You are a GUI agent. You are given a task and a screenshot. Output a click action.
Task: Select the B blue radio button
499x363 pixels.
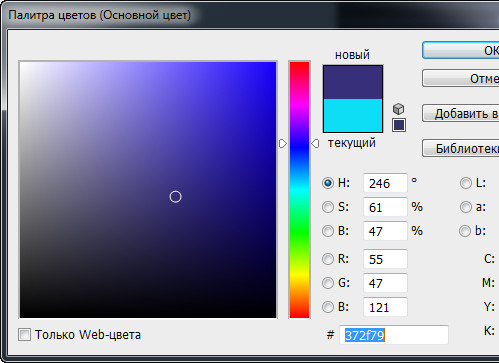(328, 307)
